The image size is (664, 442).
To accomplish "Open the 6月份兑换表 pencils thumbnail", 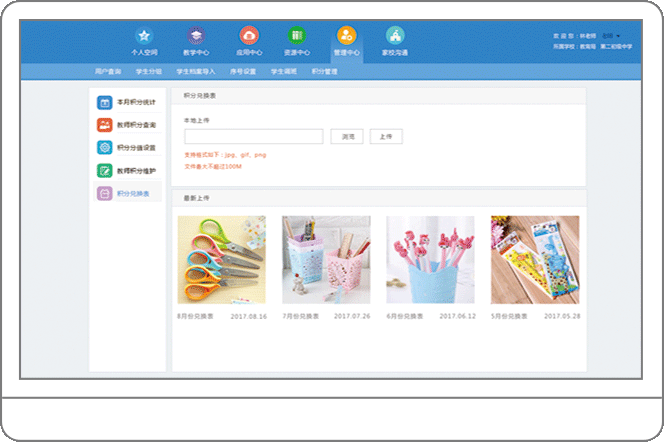I will pyautogui.click(x=430, y=260).
